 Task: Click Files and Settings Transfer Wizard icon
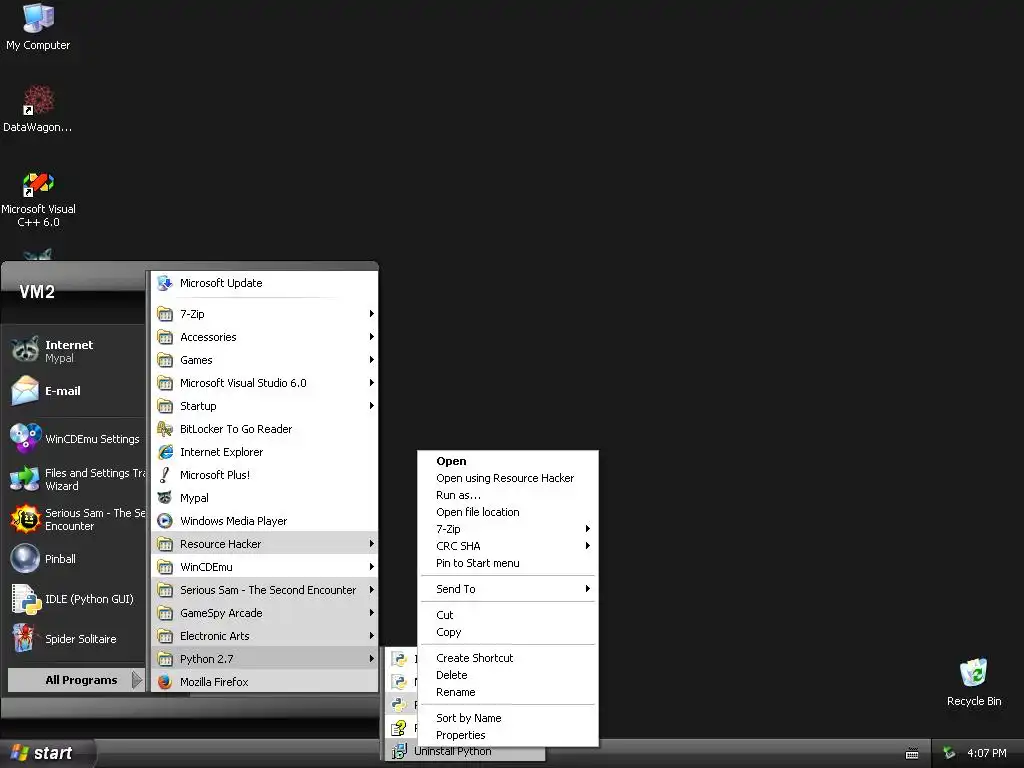click(x=25, y=479)
